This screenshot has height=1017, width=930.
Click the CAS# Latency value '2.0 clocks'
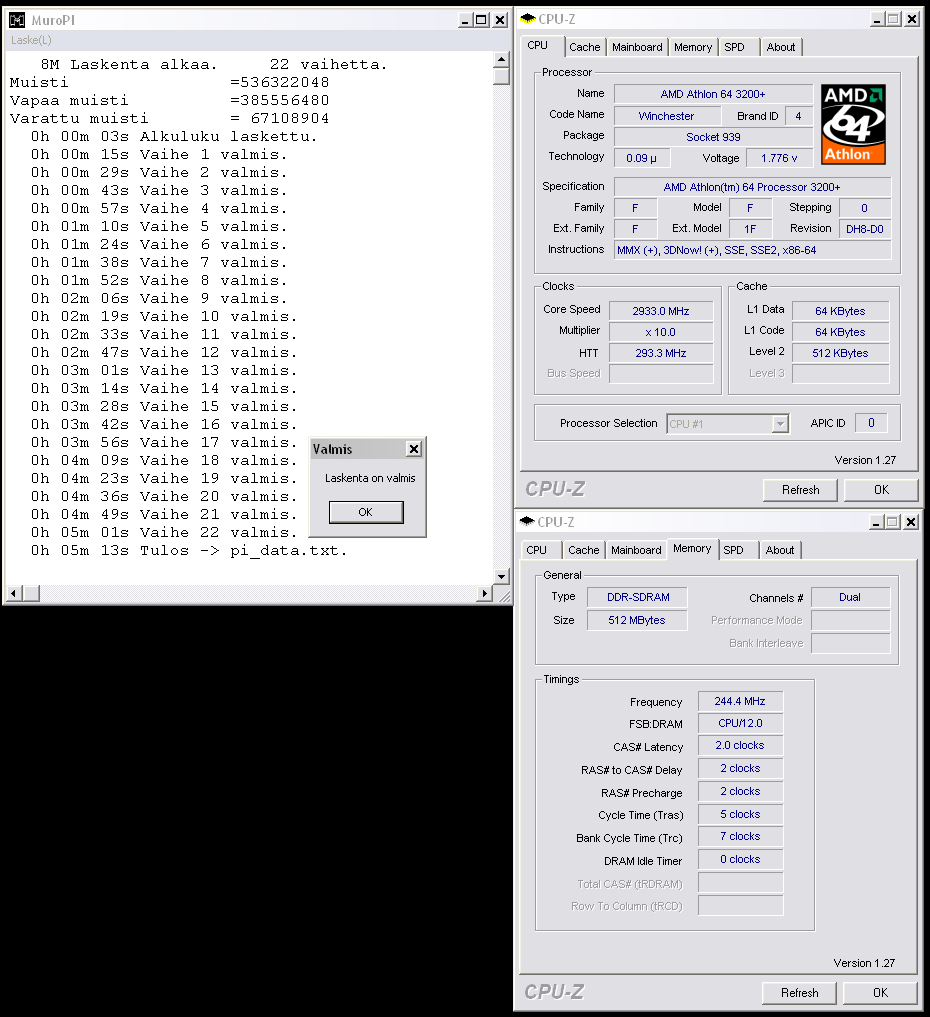(x=740, y=745)
